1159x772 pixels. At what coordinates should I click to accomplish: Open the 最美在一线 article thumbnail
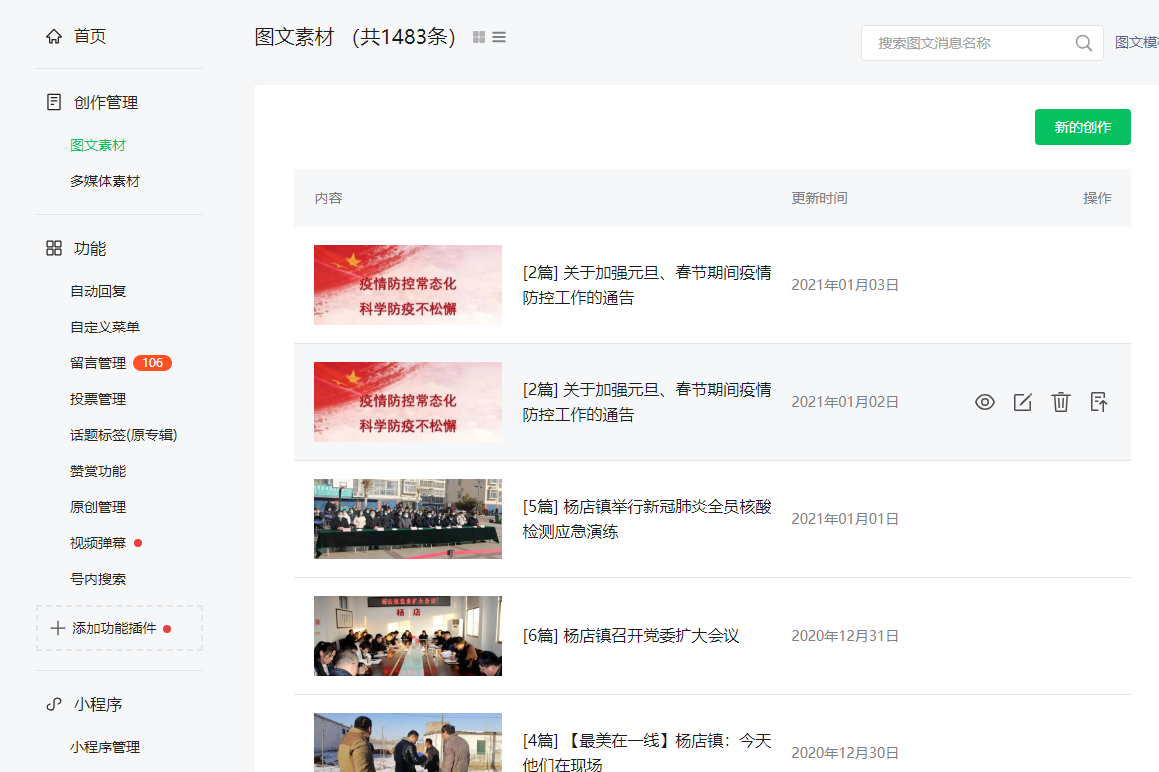pyautogui.click(x=408, y=742)
